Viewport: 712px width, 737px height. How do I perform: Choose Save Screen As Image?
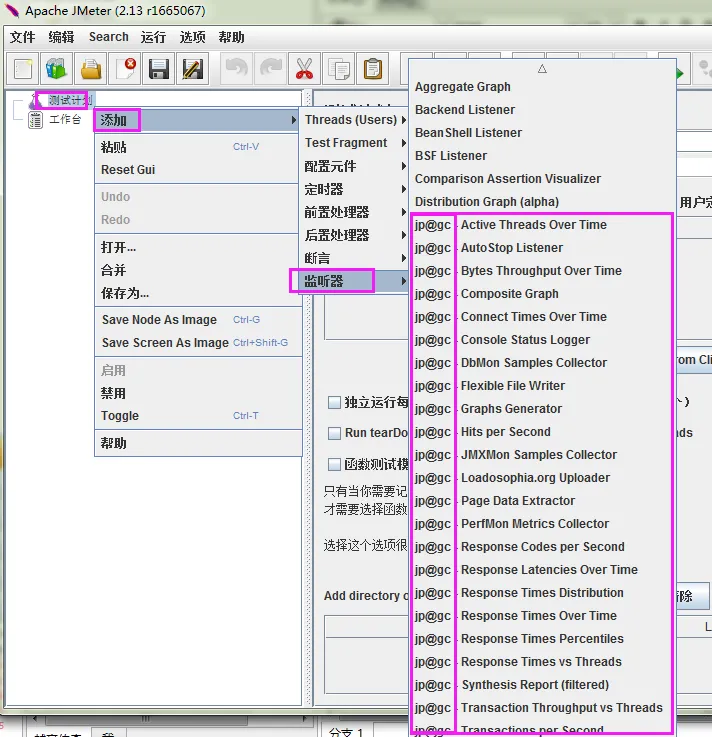[x=196, y=343]
